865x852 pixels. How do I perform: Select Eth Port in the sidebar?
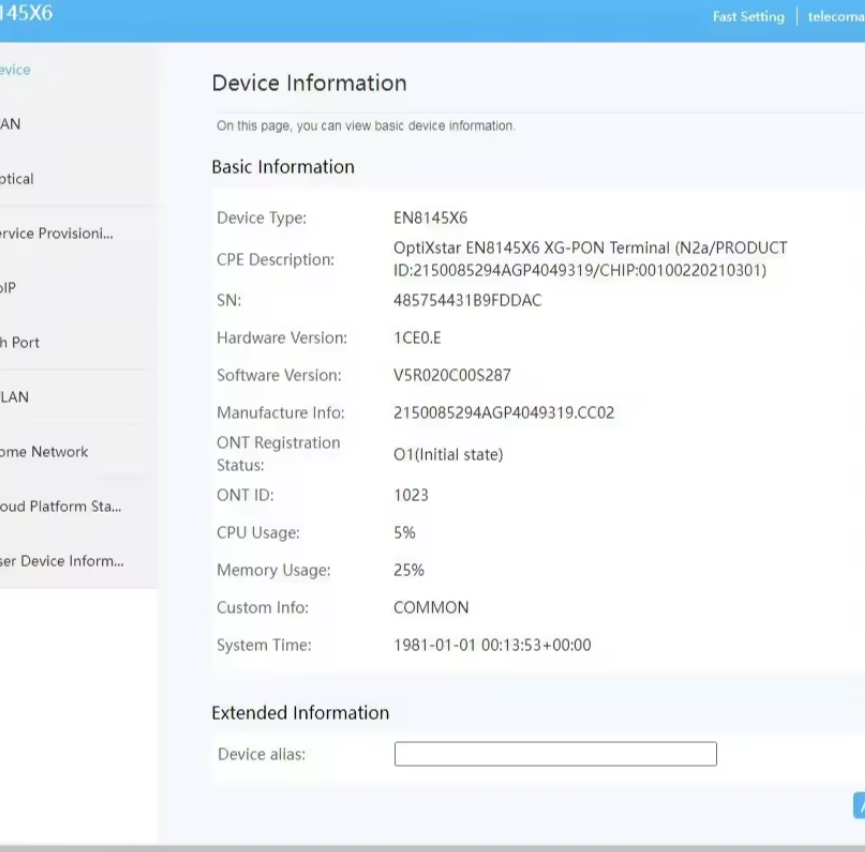20,342
